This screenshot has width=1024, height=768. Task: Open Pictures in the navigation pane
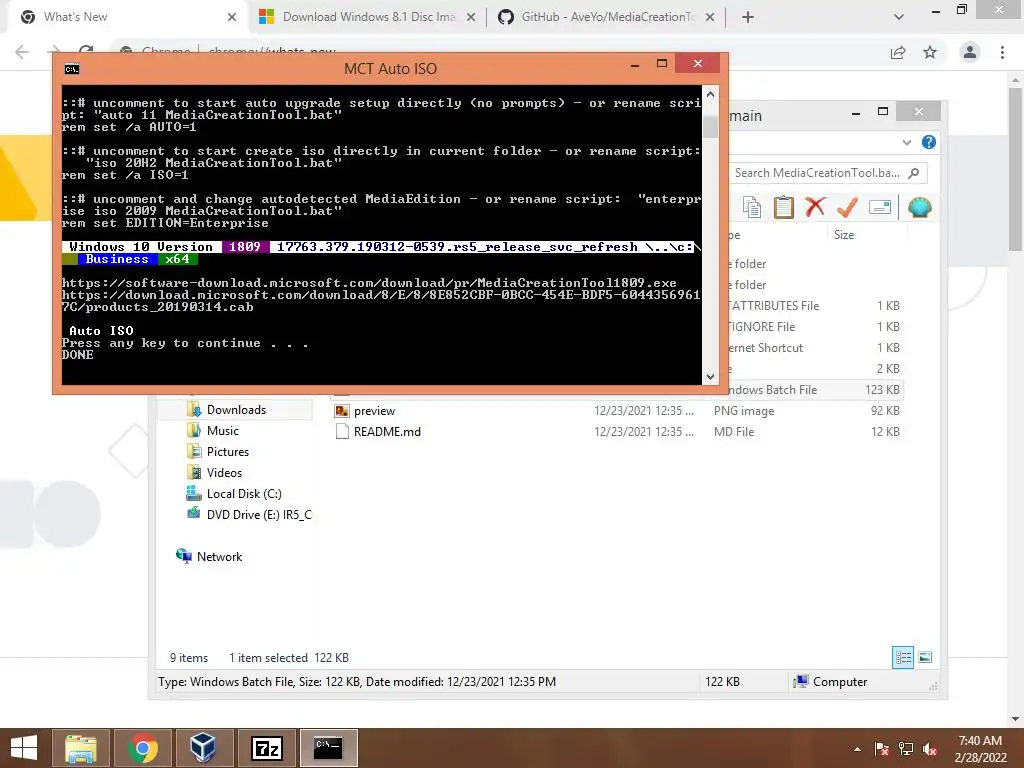pyautogui.click(x=227, y=451)
